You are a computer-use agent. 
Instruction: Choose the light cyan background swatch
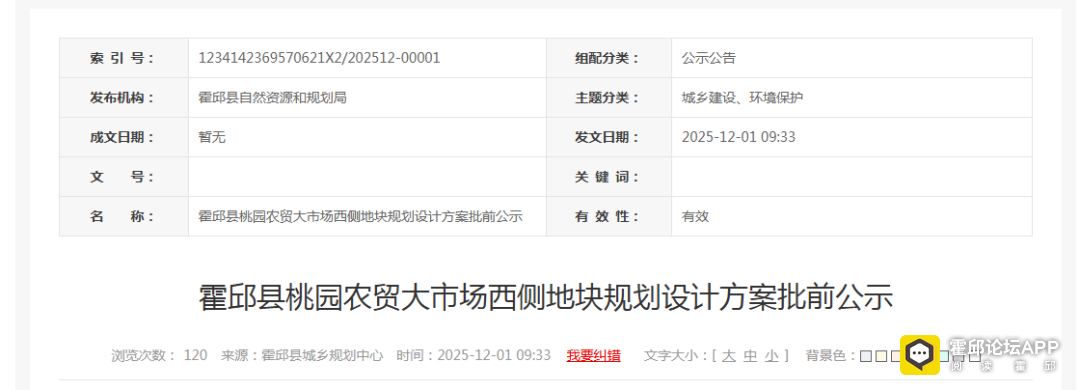point(945,356)
